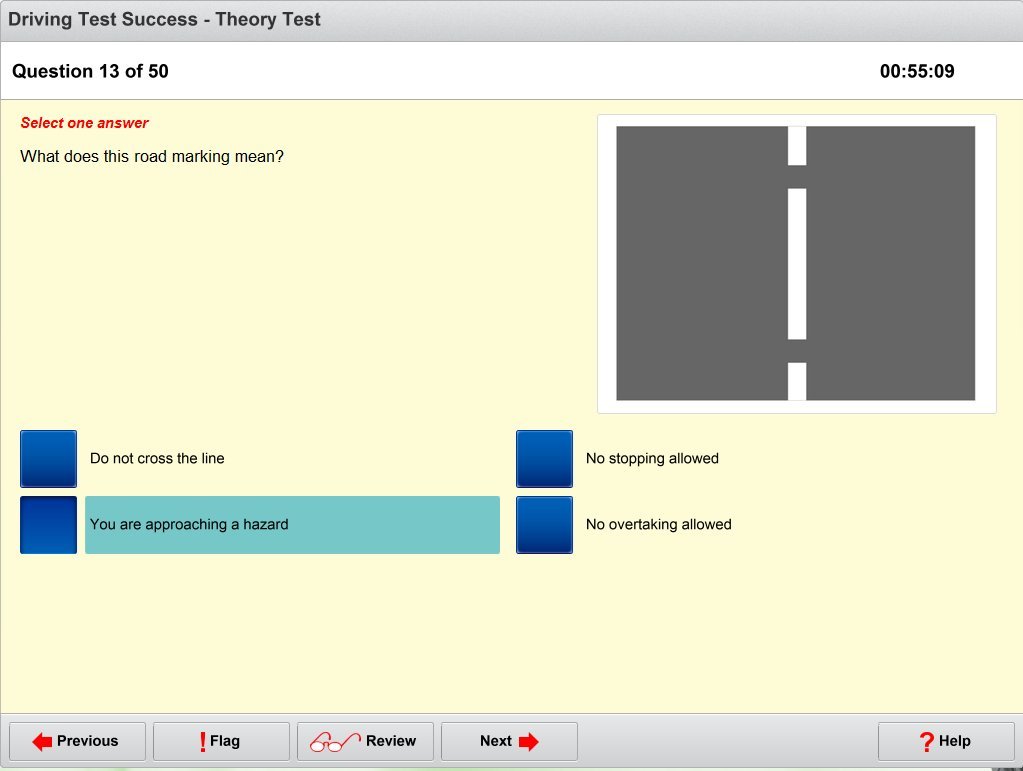Image resolution: width=1023 pixels, height=771 pixels.
Task: Toggle the blue box beside 'You are approaching a hazard'
Action: (x=48, y=525)
